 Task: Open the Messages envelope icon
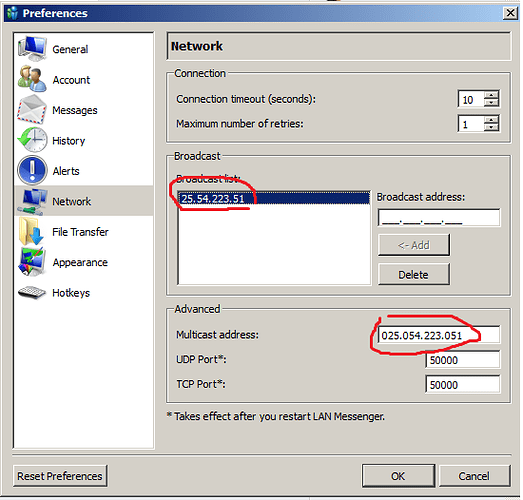(32, 109)
